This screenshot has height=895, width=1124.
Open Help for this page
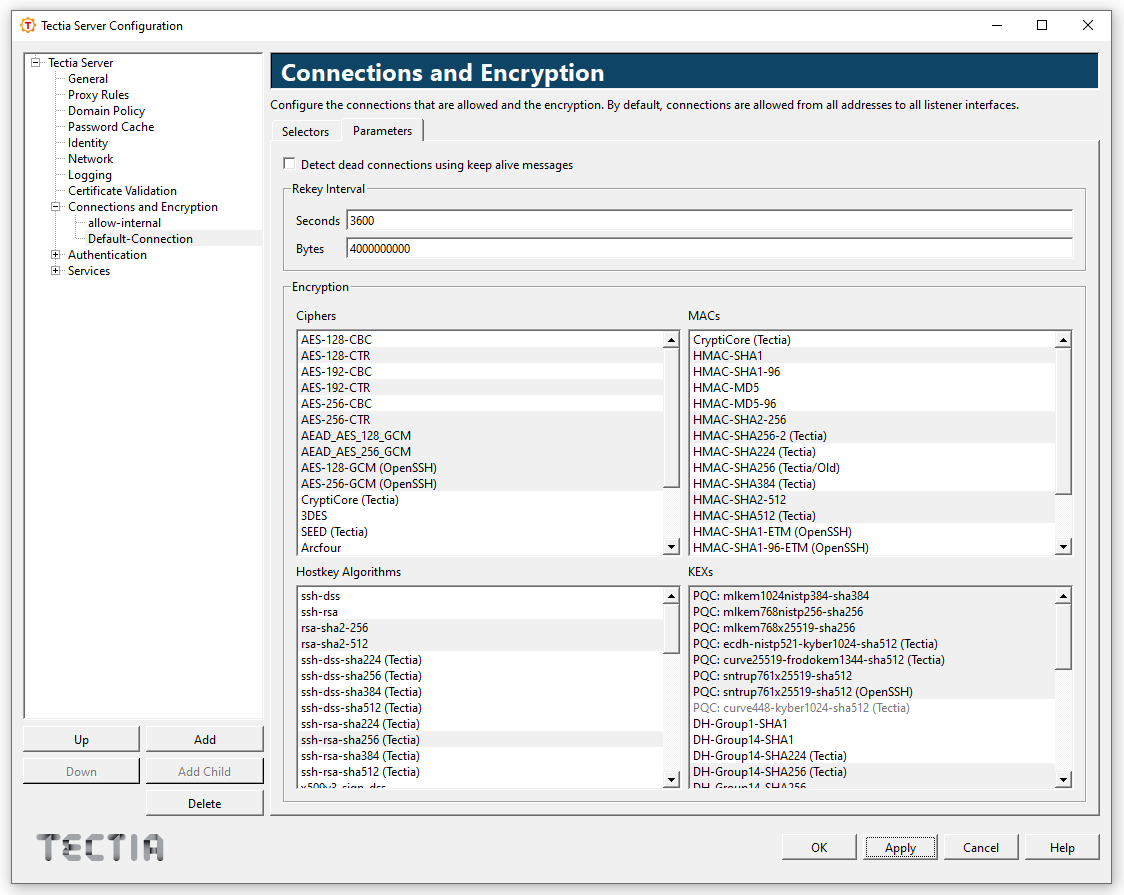1062,848
